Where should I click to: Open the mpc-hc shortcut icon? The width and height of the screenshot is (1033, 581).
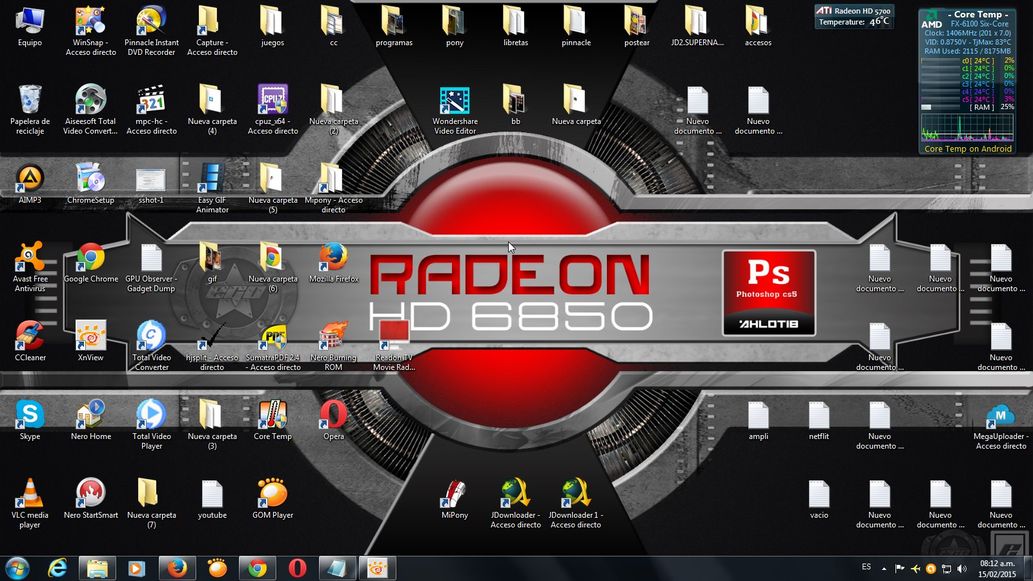coord(151,99)
